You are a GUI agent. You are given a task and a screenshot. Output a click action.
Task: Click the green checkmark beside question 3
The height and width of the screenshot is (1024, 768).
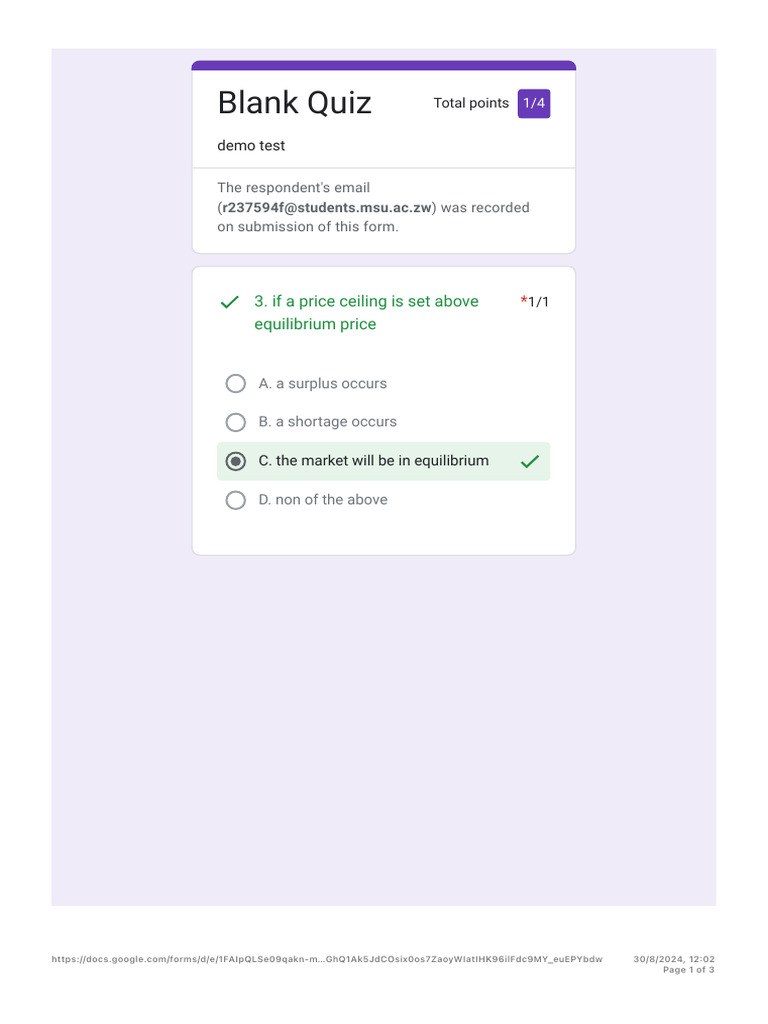(x=229, y=302)
